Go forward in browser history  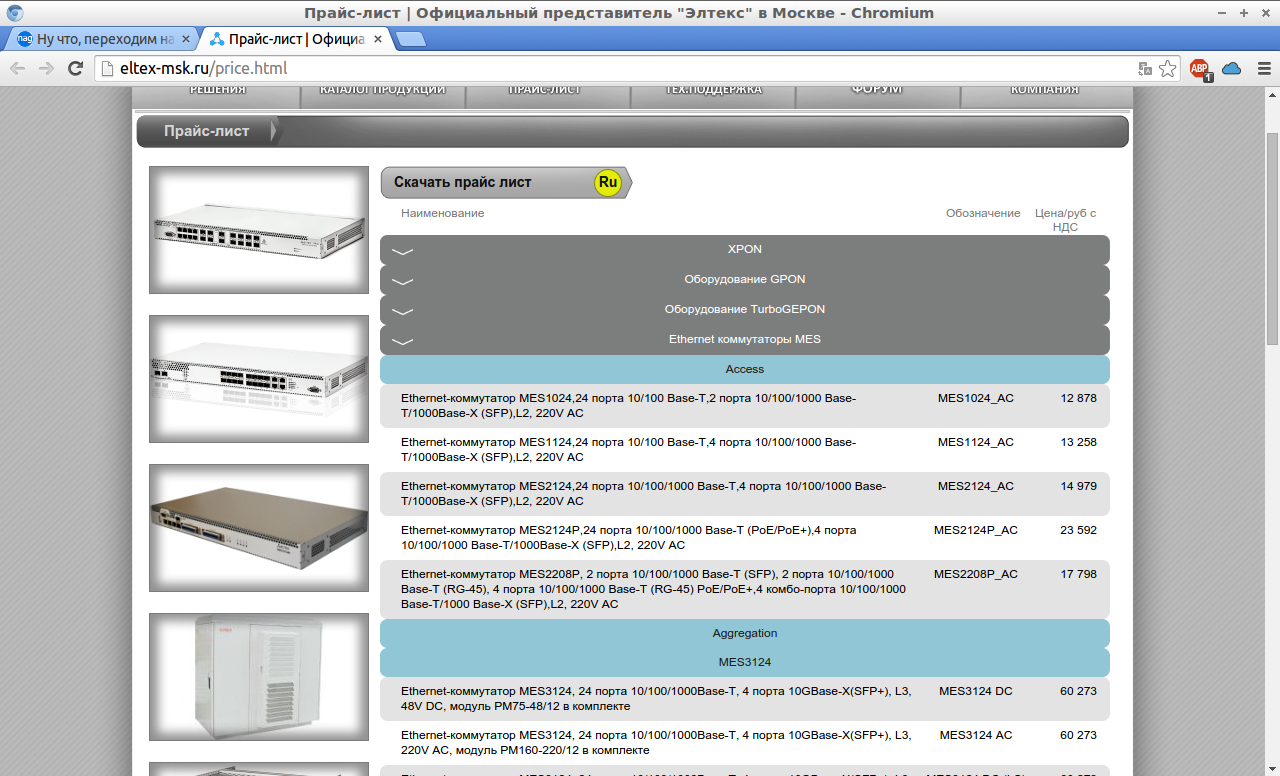pos(46,68)
